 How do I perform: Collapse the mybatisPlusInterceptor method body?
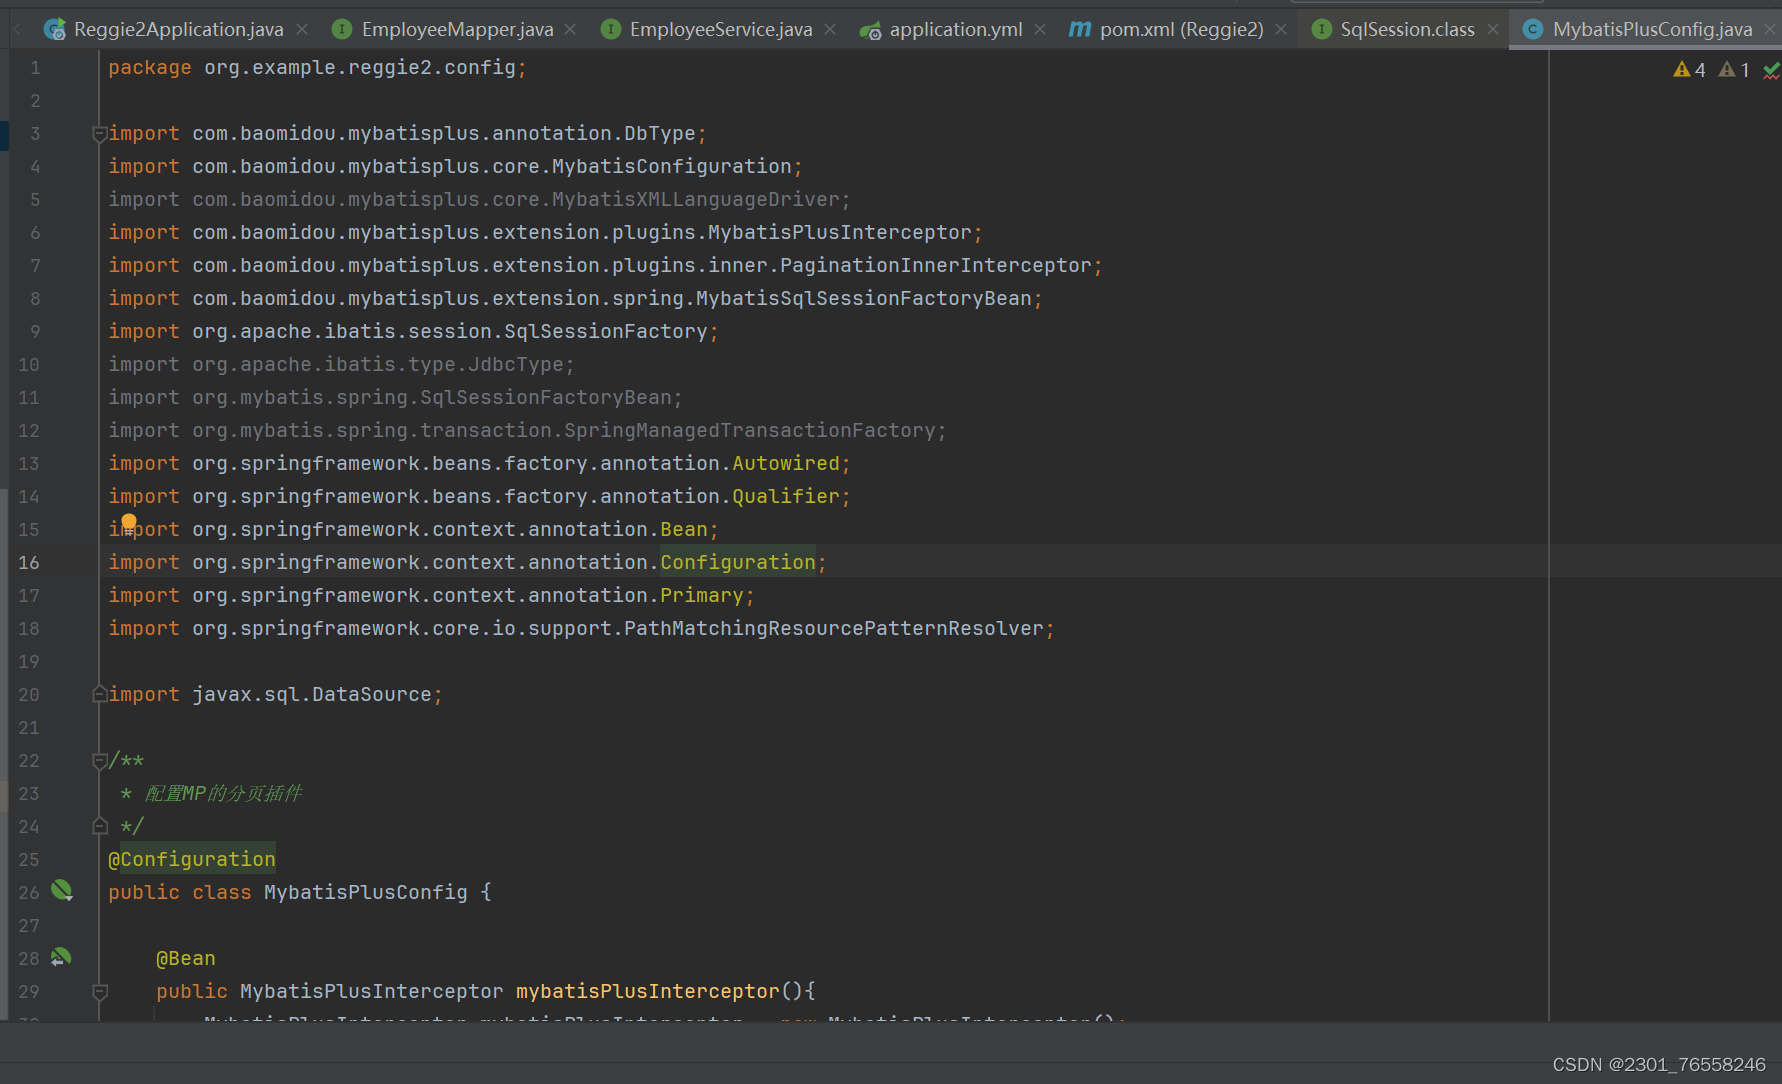(x=99, y=992)
